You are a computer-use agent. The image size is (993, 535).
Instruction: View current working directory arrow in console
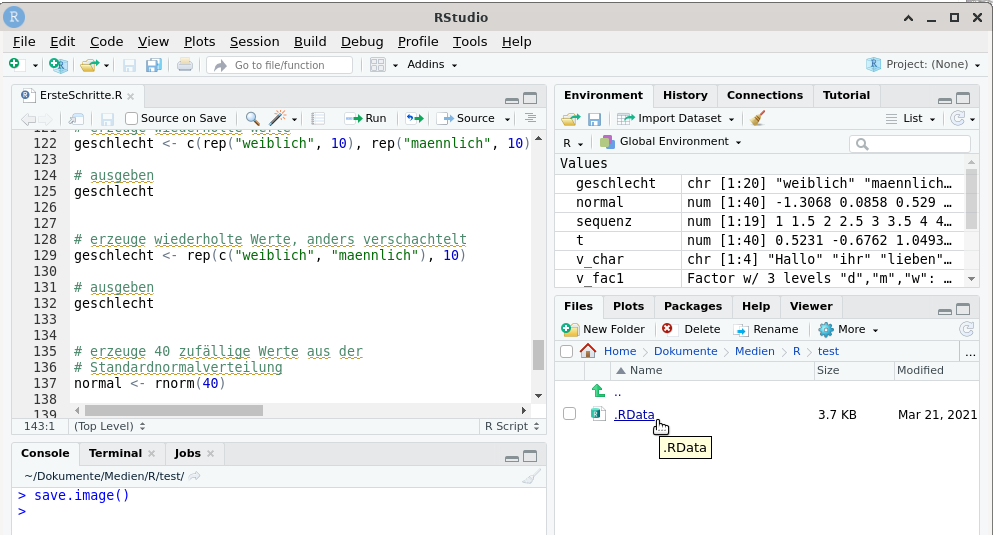tap(194, 476)
